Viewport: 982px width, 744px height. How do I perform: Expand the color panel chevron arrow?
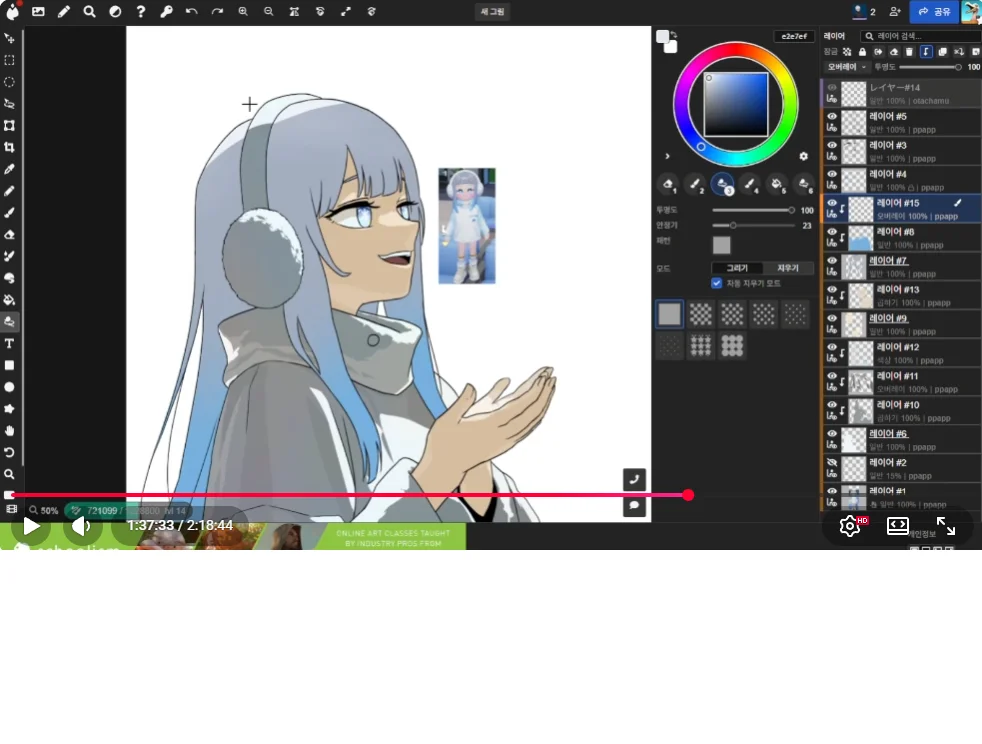coord(667,156)
